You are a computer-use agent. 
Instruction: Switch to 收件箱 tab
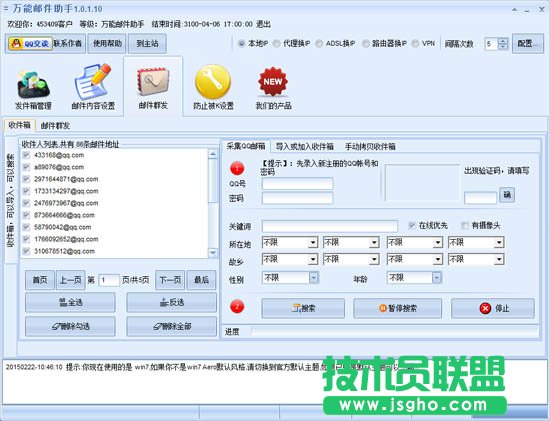20,125
